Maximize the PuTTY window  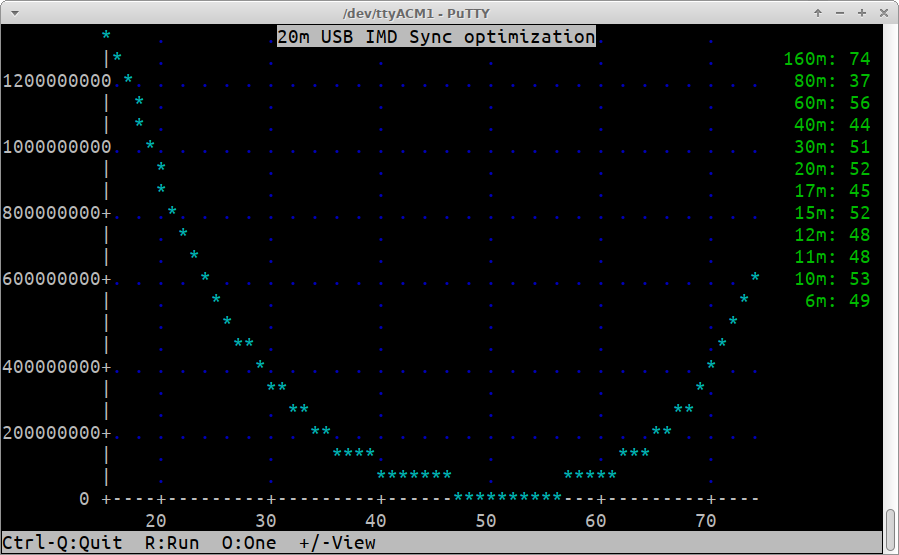coord(861,12)
